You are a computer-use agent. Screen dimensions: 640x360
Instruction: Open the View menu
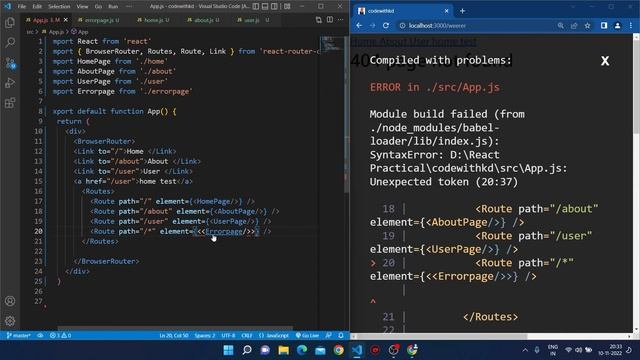click(x=82, y=7)
